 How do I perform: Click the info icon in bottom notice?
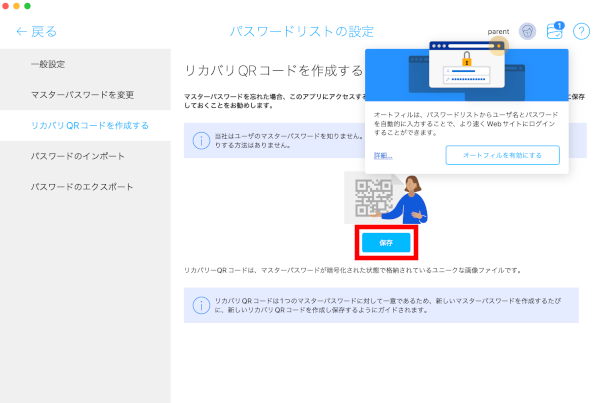(201, 305)
